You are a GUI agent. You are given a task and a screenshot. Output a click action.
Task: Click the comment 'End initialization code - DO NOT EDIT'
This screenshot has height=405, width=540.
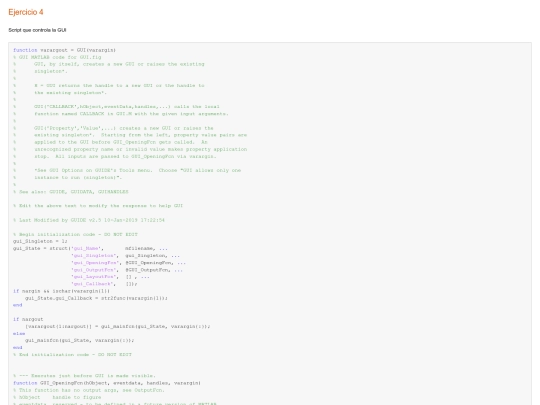click(72, 354)
